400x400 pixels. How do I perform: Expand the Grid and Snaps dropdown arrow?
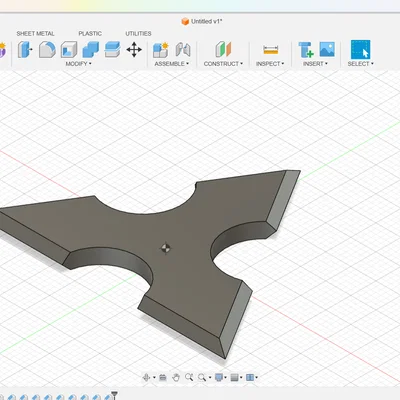click(x=241, y=378)
